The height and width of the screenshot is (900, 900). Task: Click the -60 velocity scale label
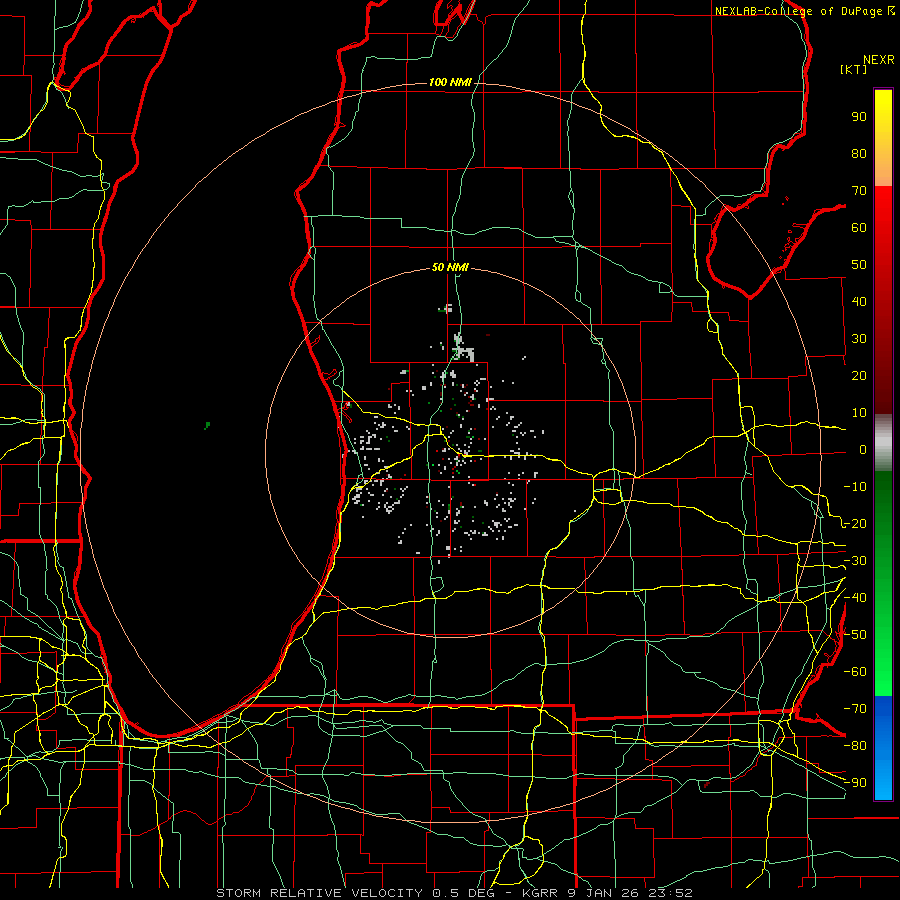click(855, 672)
